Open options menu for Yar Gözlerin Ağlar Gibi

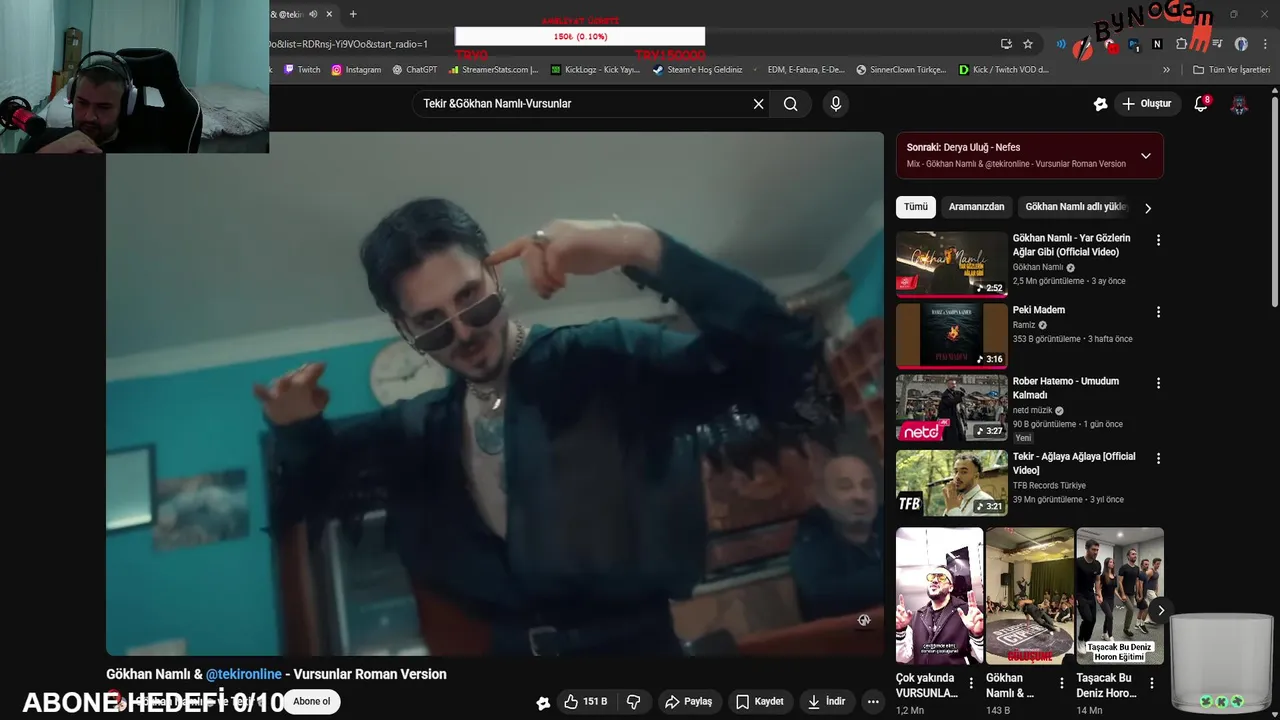point(1158,240)
